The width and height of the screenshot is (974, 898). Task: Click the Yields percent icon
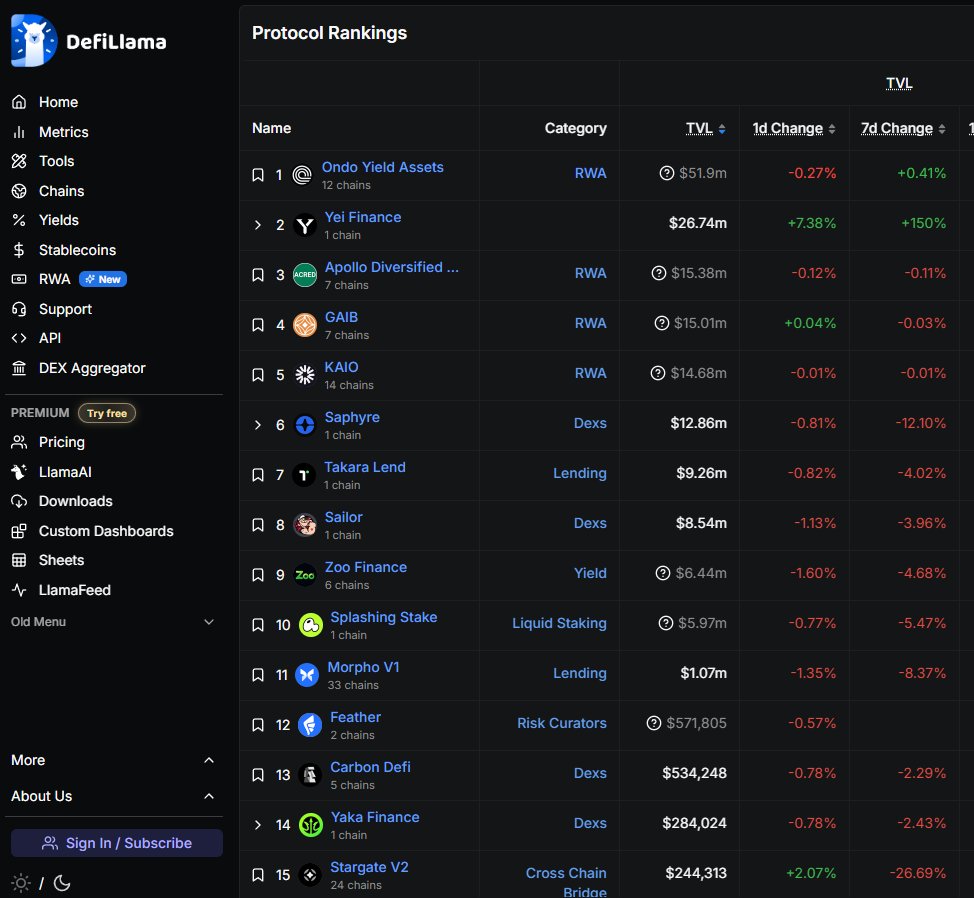pos(19,220)
